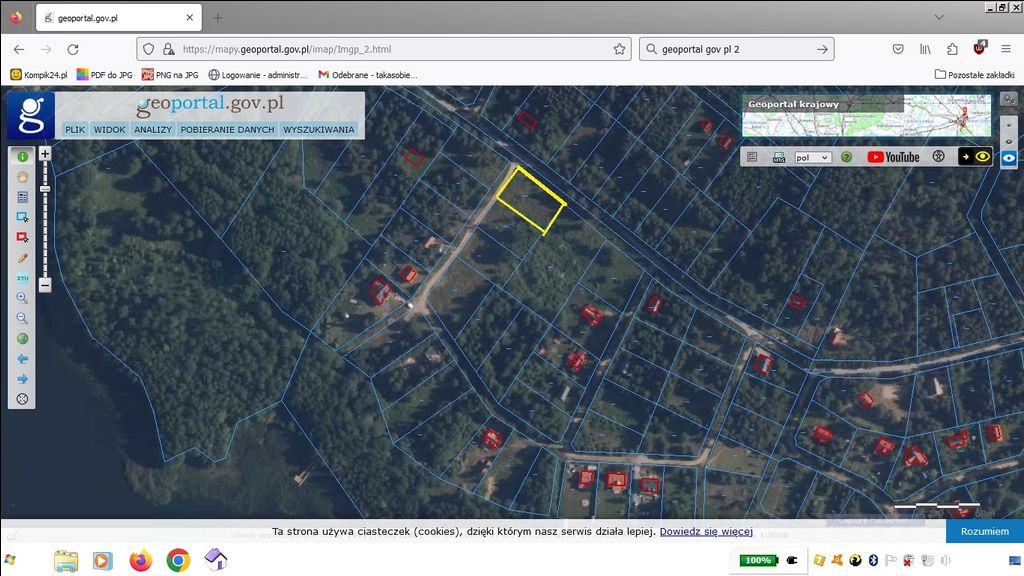Image resolution: width=1024 pixels, height=576 pixels.
Task: Click the zoom slider handle
Action: pos(45,189)
